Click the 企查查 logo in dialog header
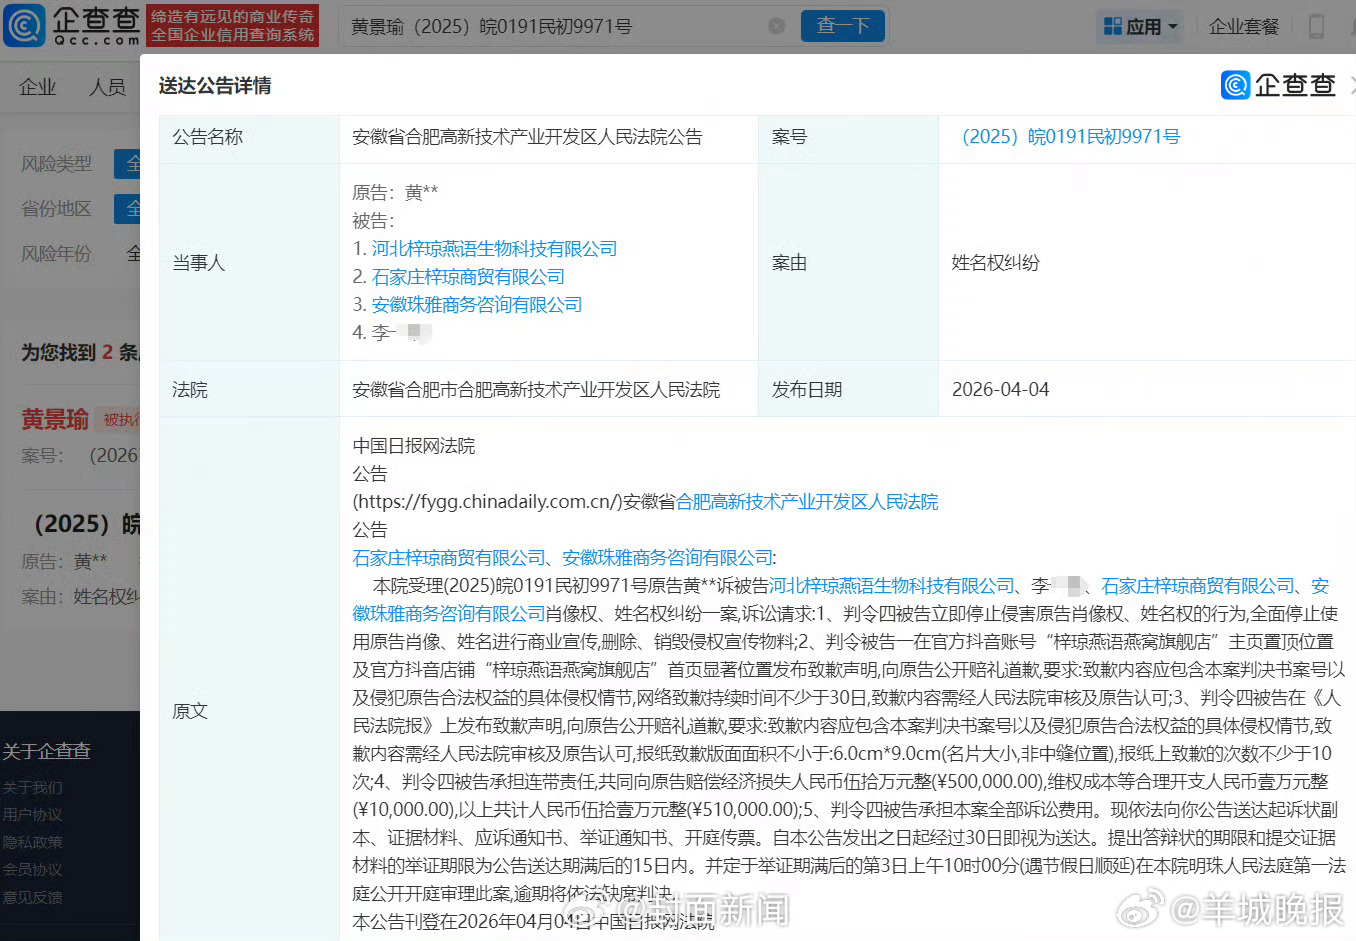This screenshot has width=1356, height=941. [1278, 86]
